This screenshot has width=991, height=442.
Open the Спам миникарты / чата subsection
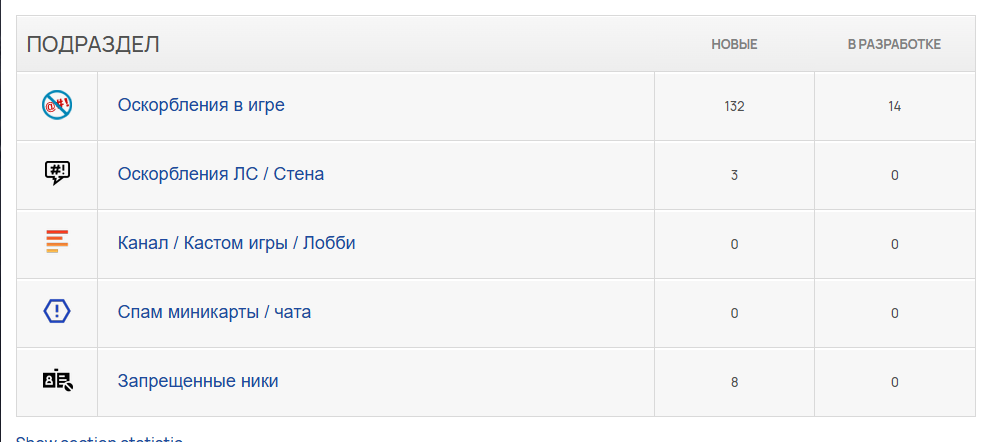pyautogui.click(x=214, y=312)
